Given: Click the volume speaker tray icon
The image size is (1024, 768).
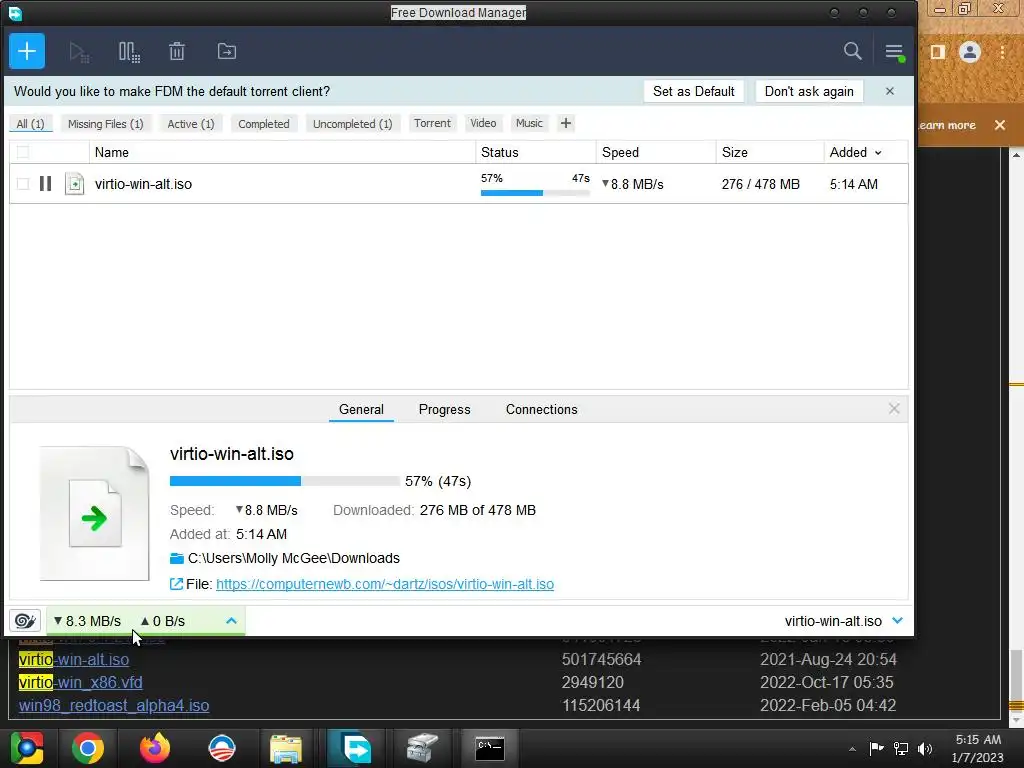Looking at the screenshot, I should (x=925, y=749).
